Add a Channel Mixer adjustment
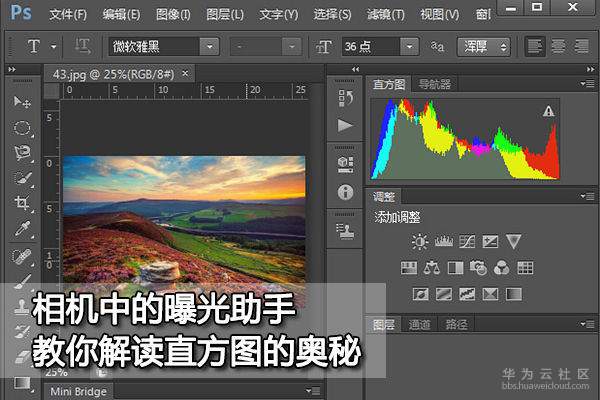 [502, 268]
